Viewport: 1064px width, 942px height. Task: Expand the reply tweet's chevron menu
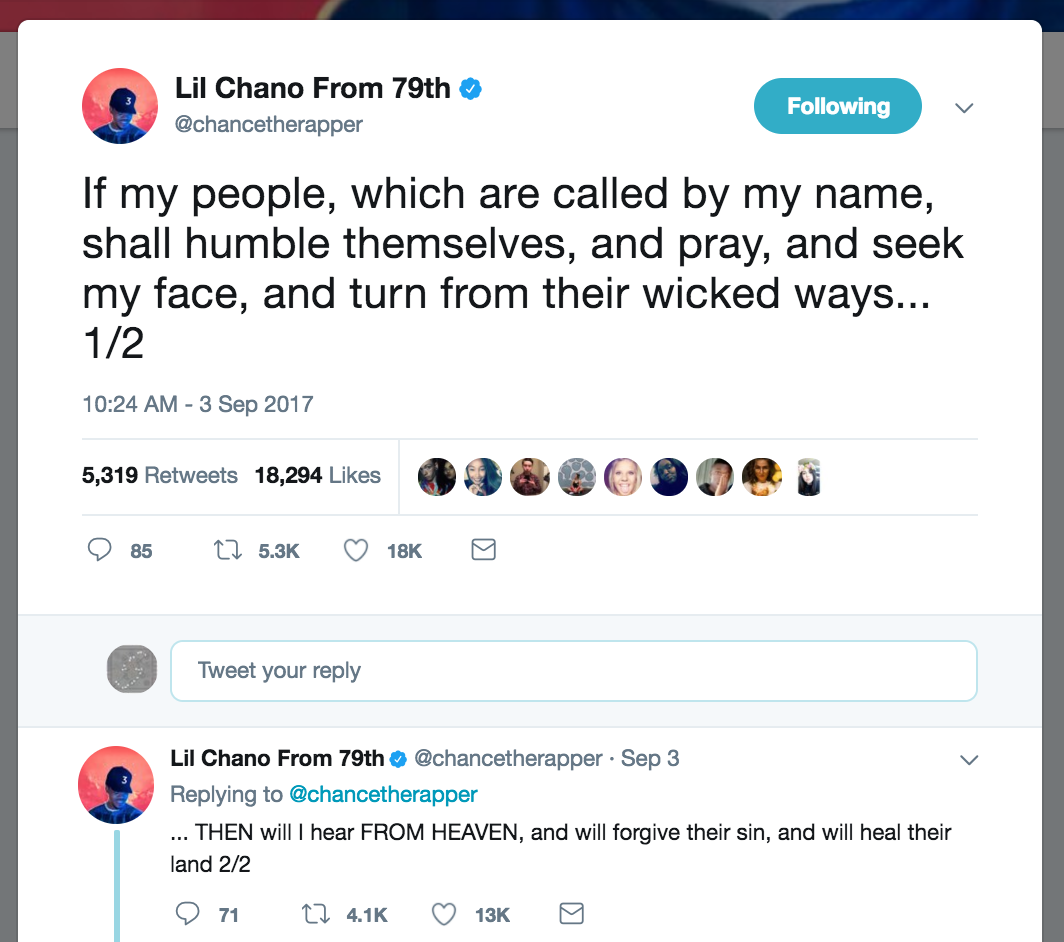[968, 760]
